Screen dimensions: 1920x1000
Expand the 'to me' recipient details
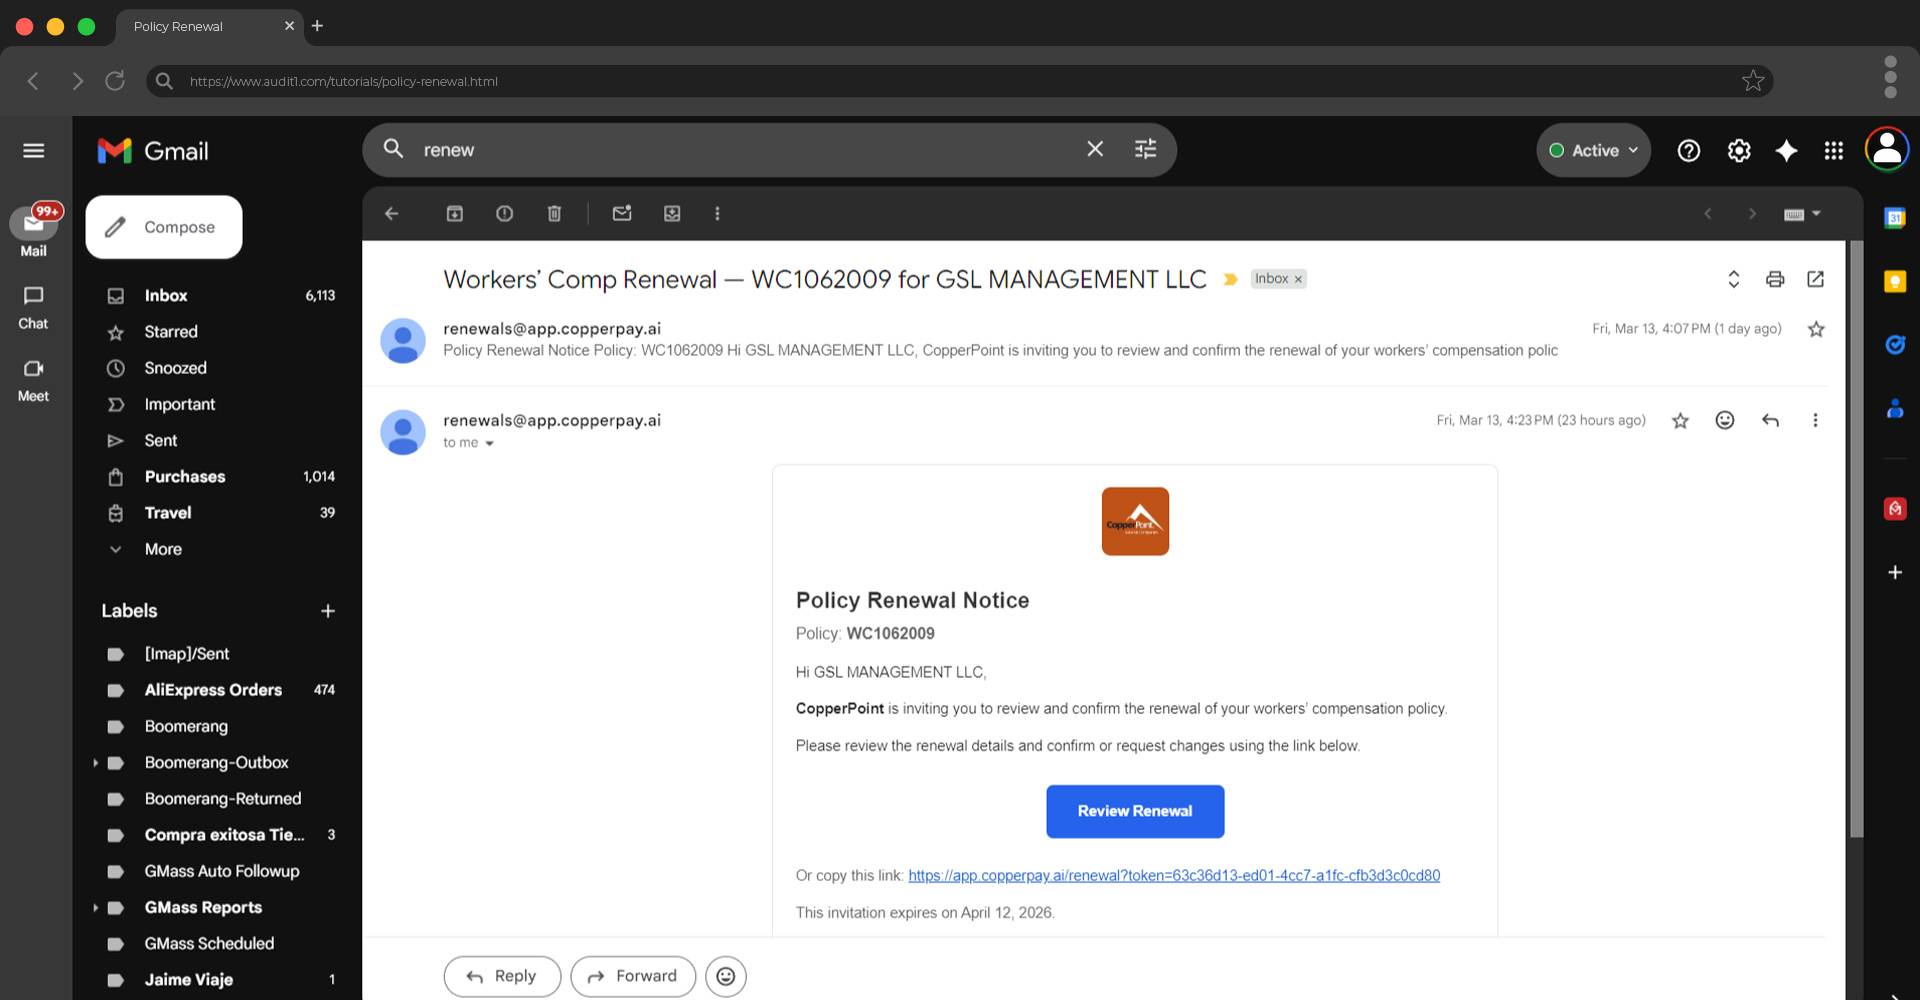point(467,443)
